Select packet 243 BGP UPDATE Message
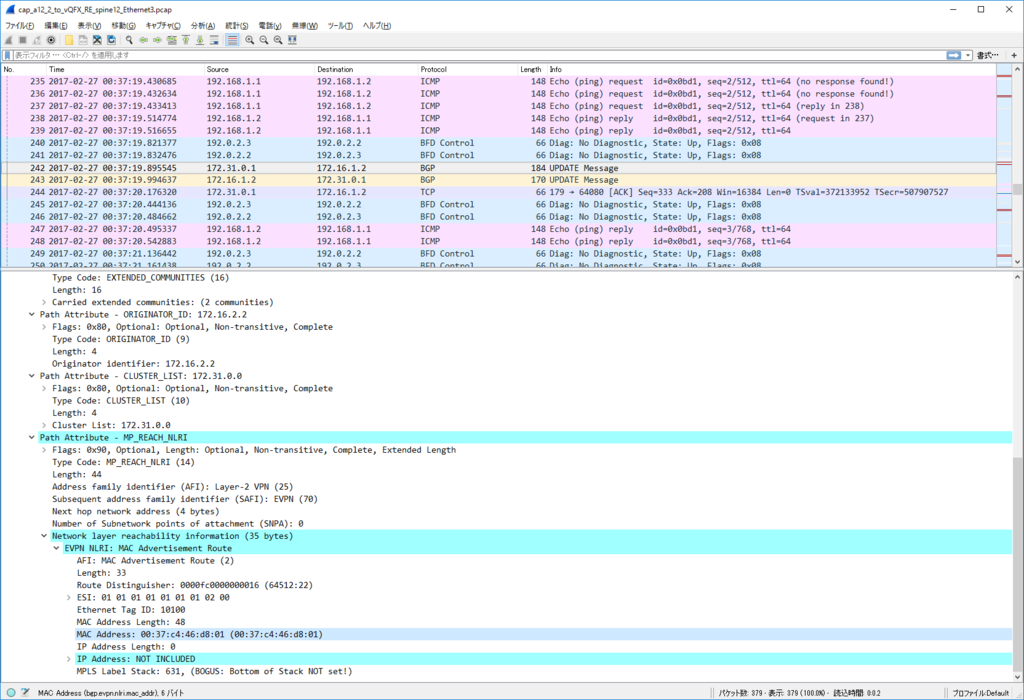 click(x=499, y=180)
